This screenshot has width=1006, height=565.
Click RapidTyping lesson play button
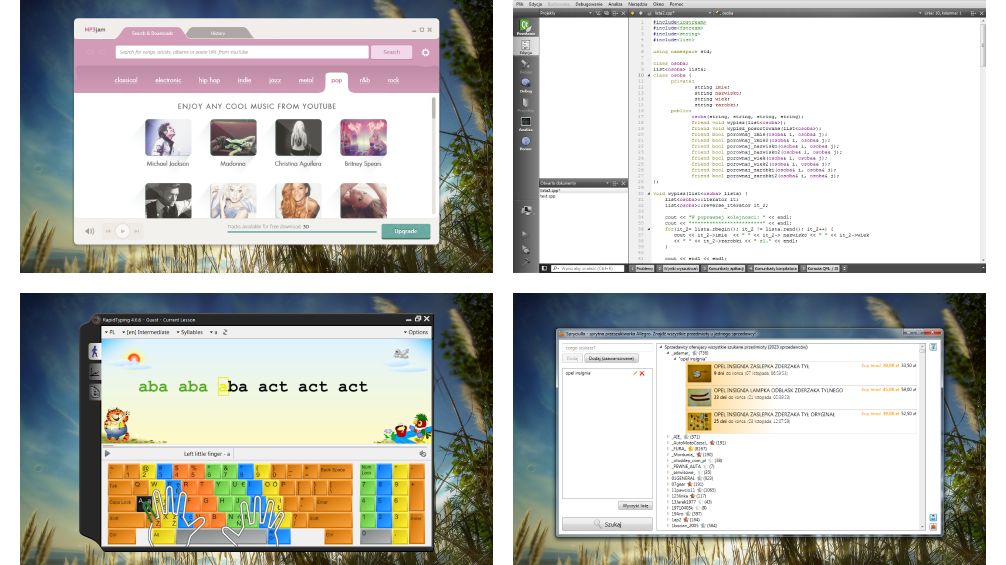point(107,453)
